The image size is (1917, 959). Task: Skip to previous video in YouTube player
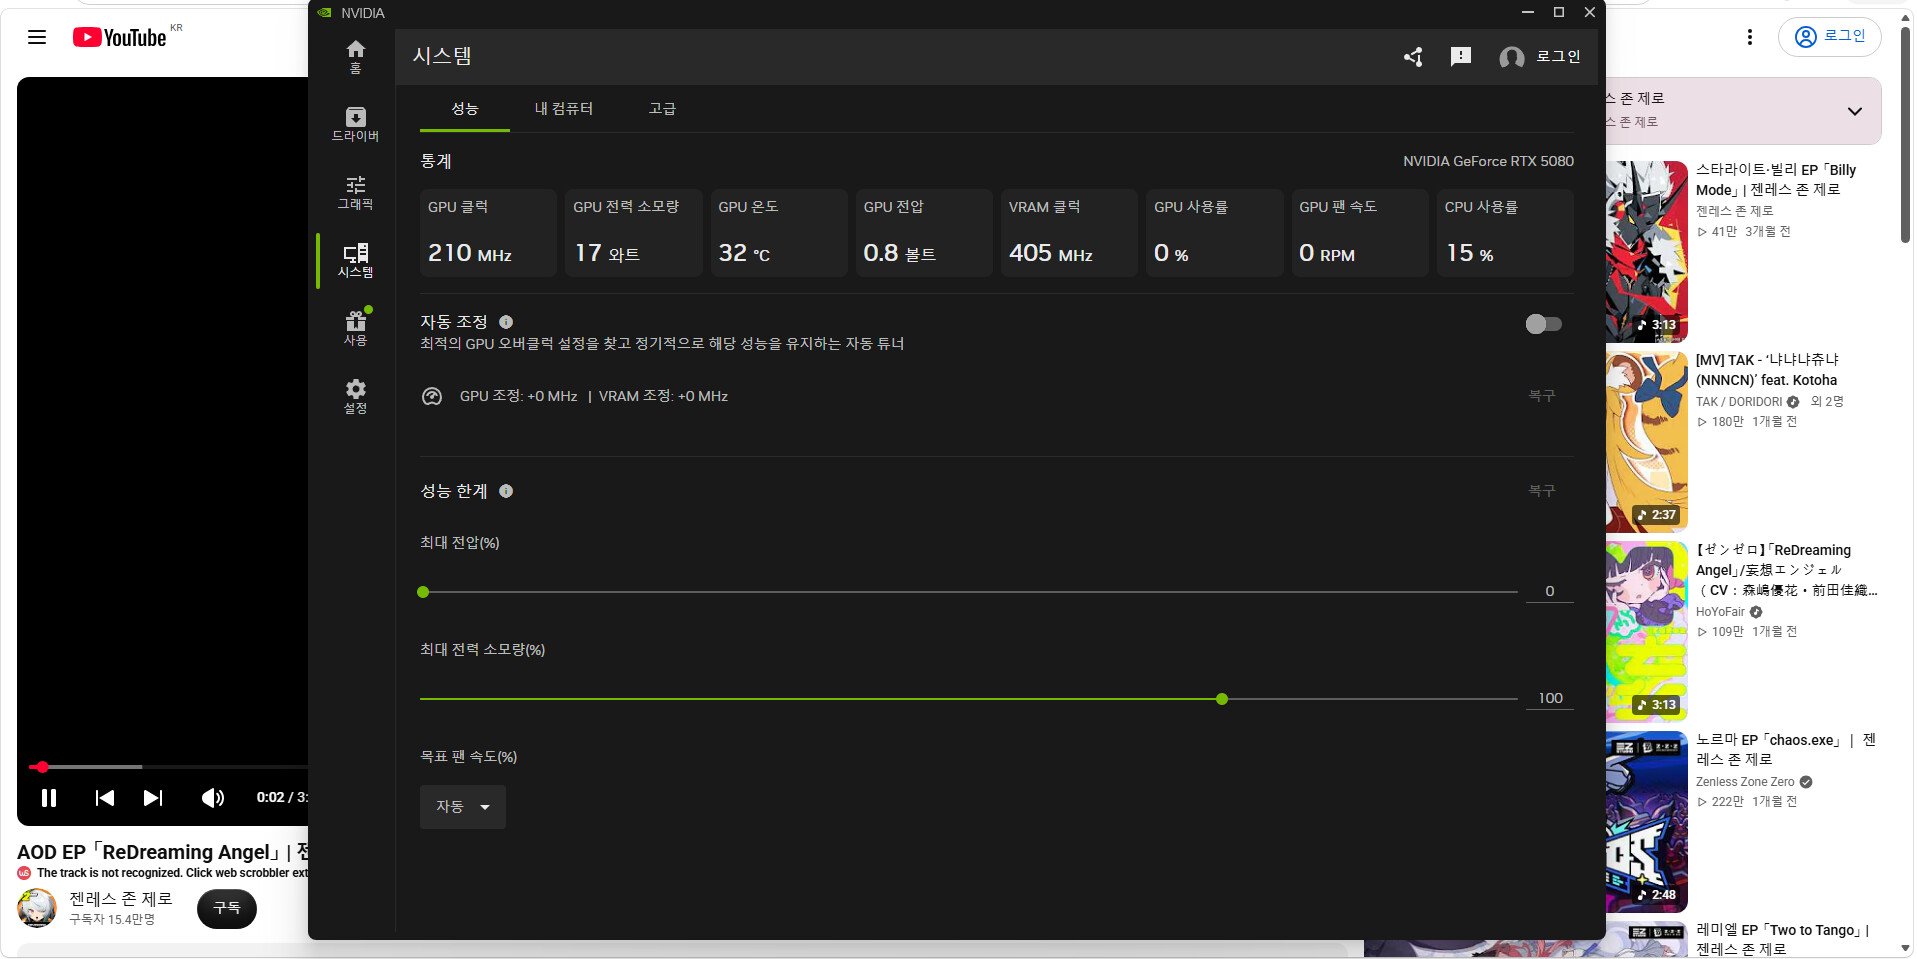(x=104, y=798)
